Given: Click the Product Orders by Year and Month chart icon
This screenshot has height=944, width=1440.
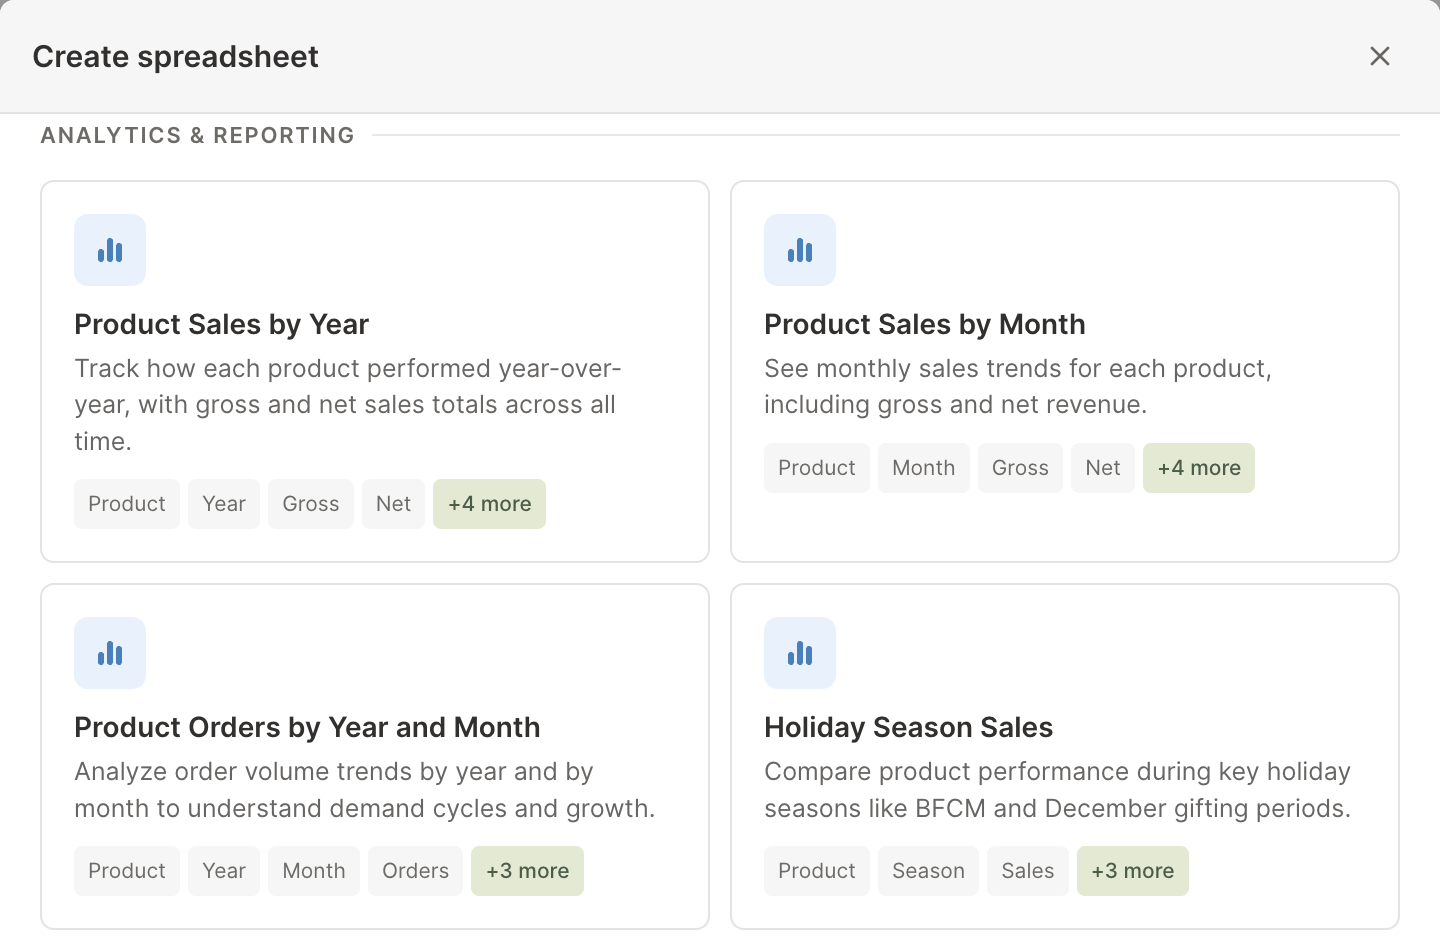Looking at the screenshot, I should (x=110, y=653).
